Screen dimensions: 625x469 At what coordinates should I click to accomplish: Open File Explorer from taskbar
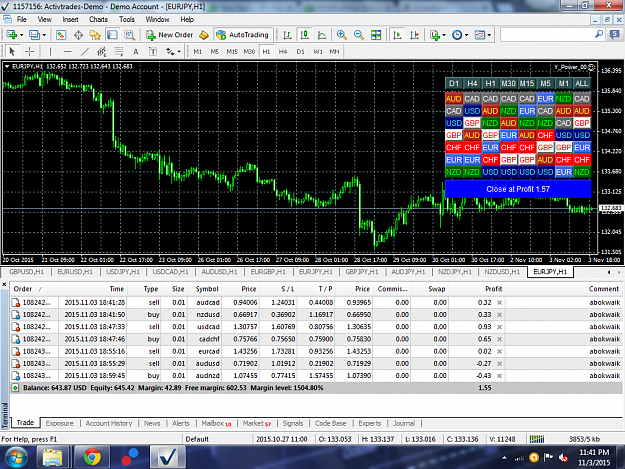(x=53, y=457)
